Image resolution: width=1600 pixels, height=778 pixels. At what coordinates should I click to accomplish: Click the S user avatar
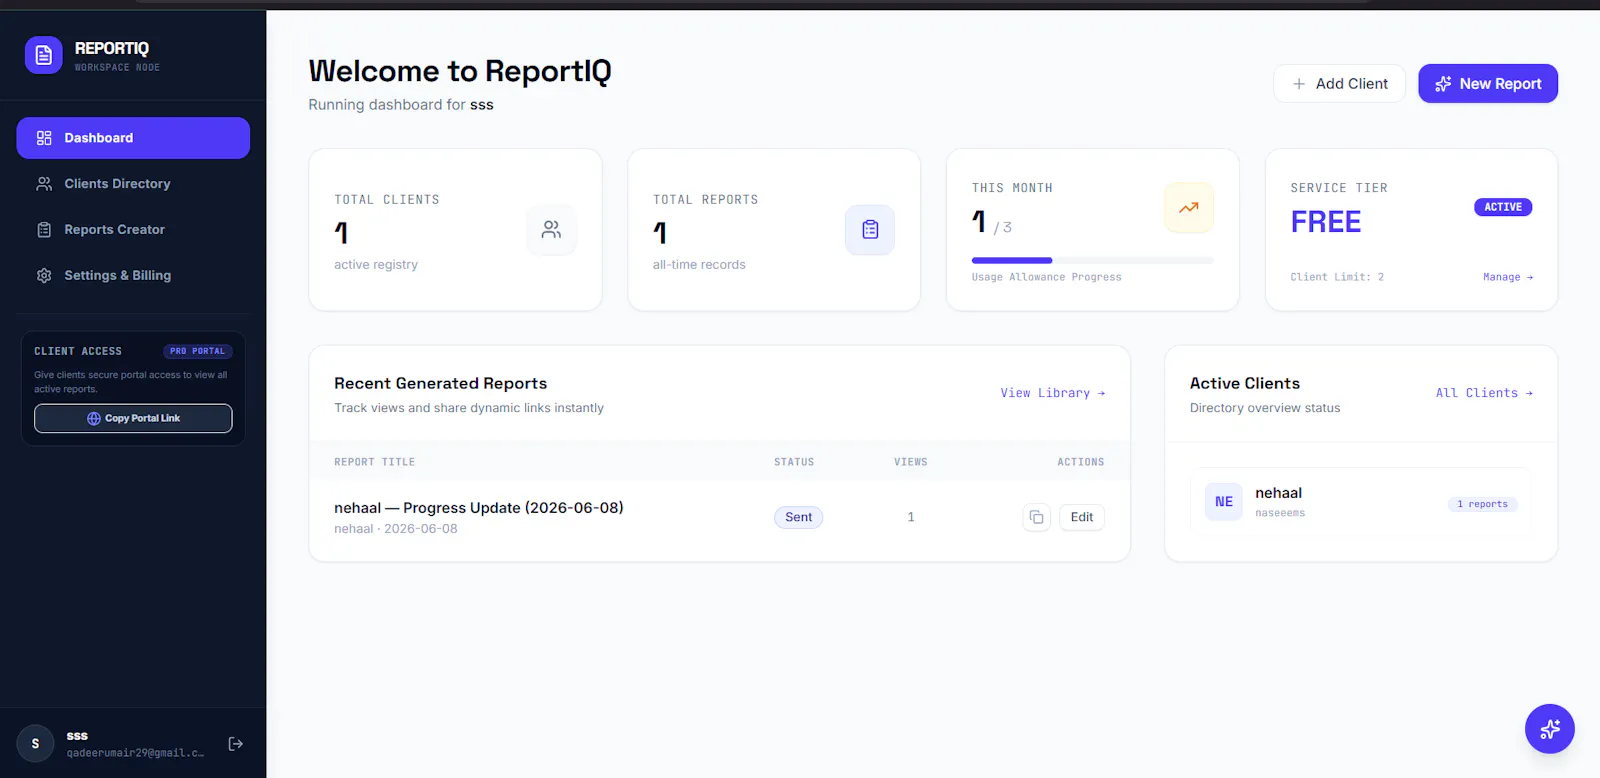coord(35,744)
